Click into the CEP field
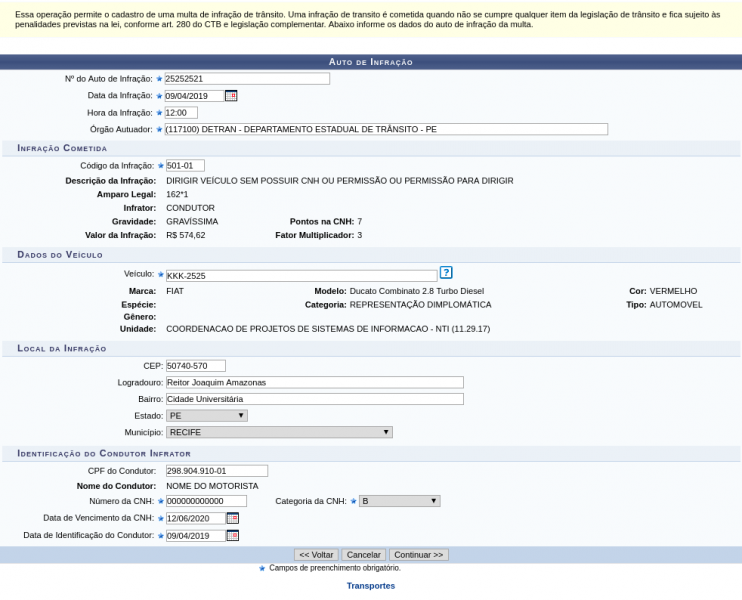 [x=195, y=365]
